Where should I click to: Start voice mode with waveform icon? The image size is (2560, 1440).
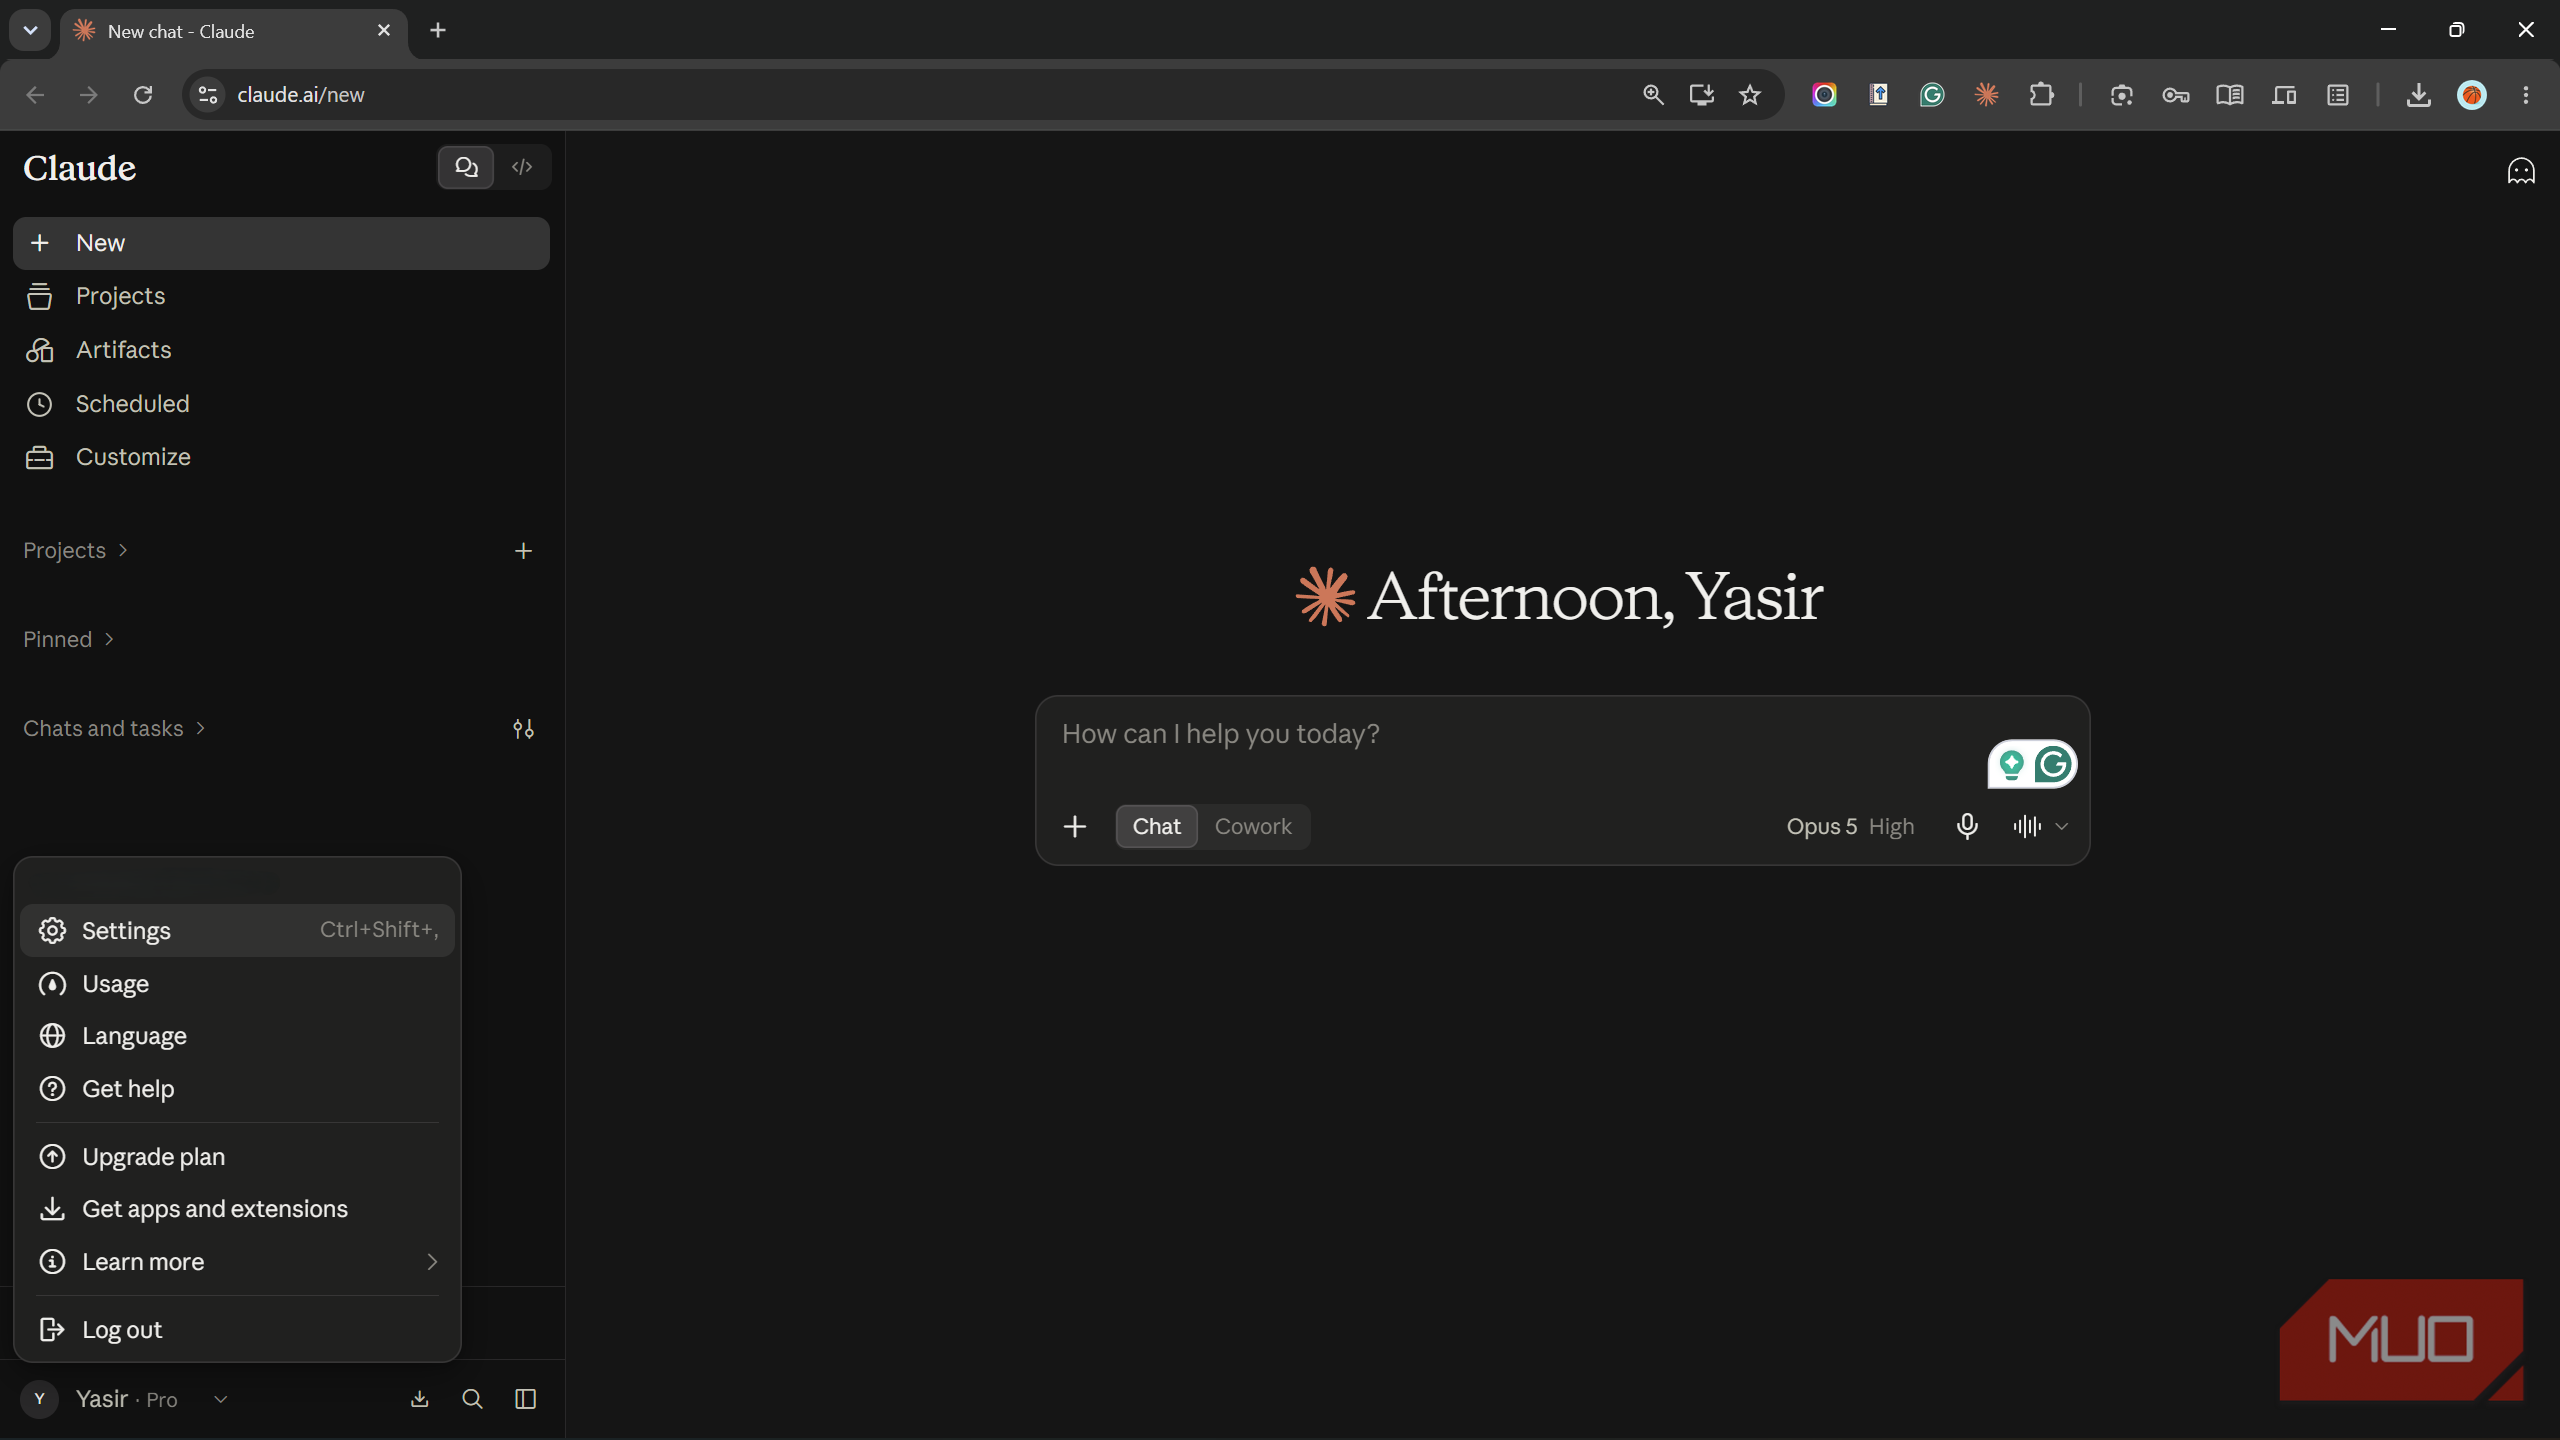[x=2027, y=827]
